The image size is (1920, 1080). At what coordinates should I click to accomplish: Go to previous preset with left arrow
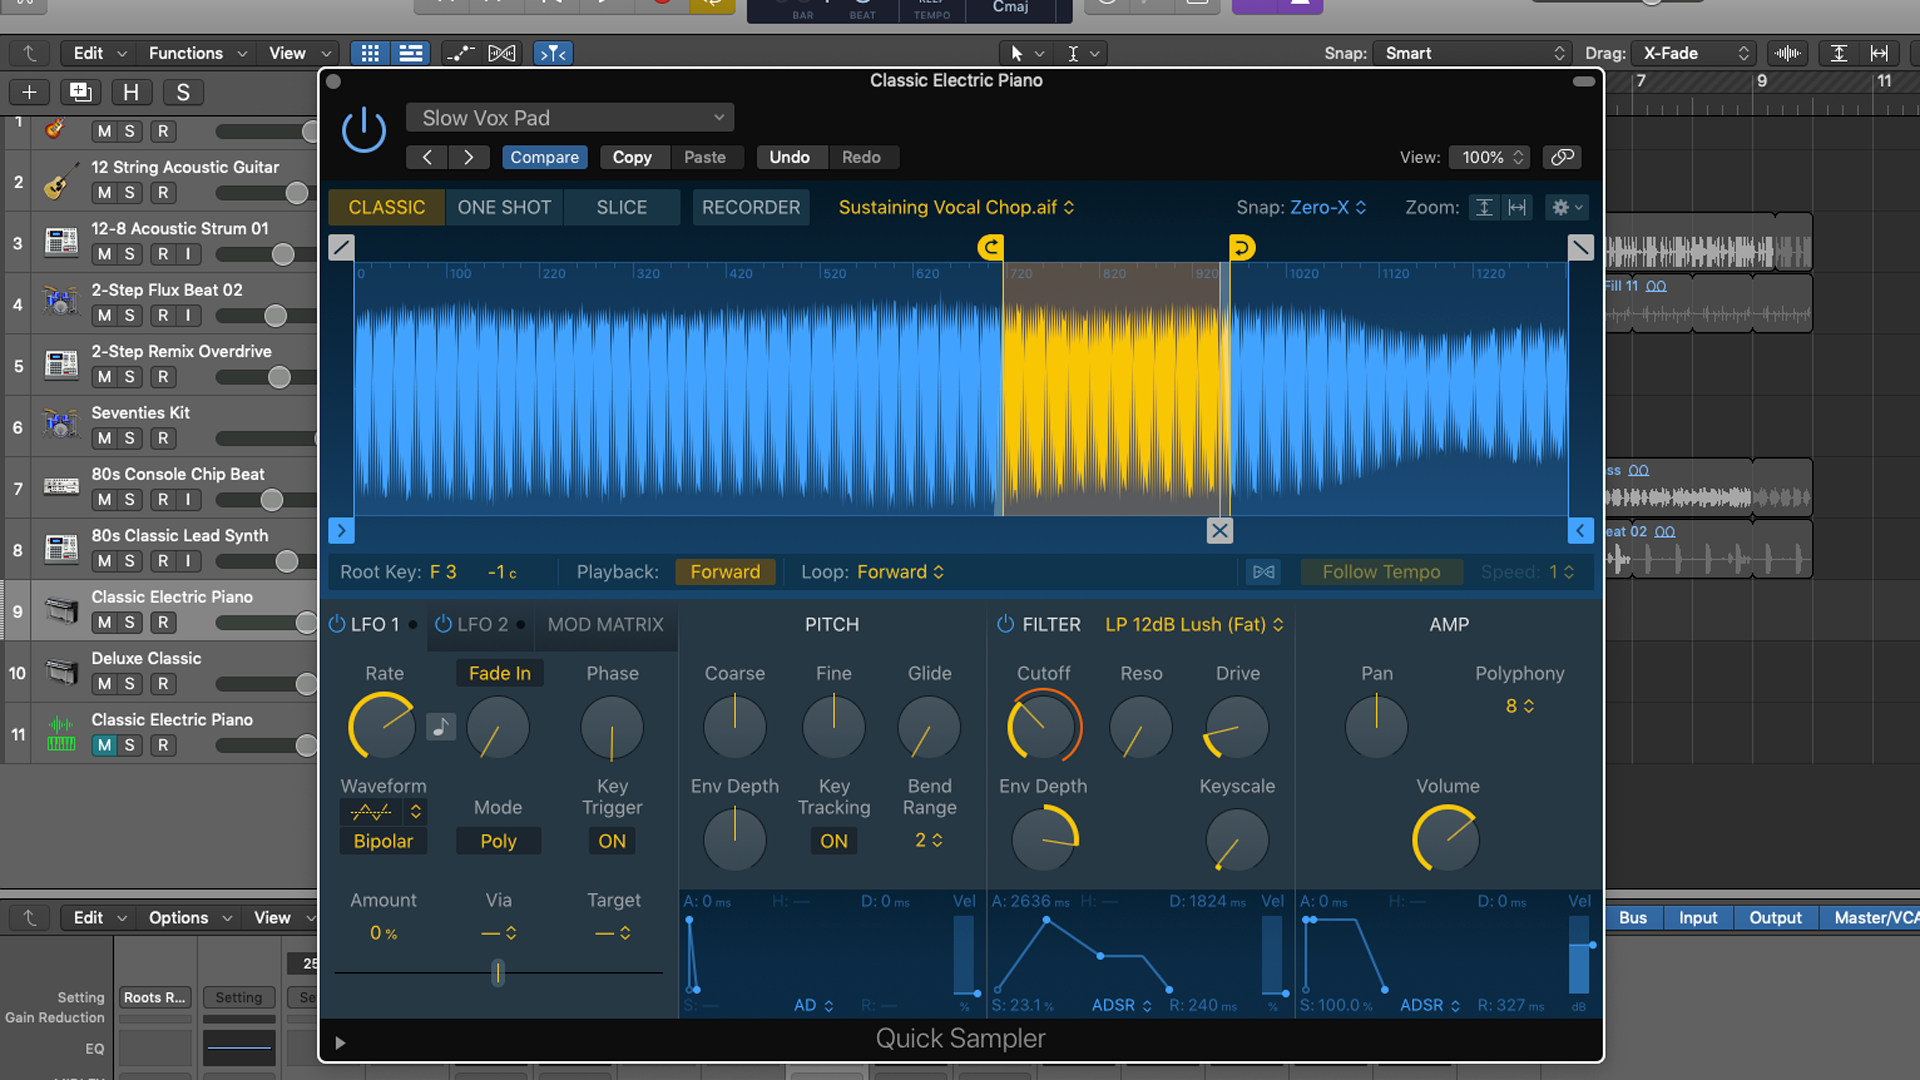427,157
